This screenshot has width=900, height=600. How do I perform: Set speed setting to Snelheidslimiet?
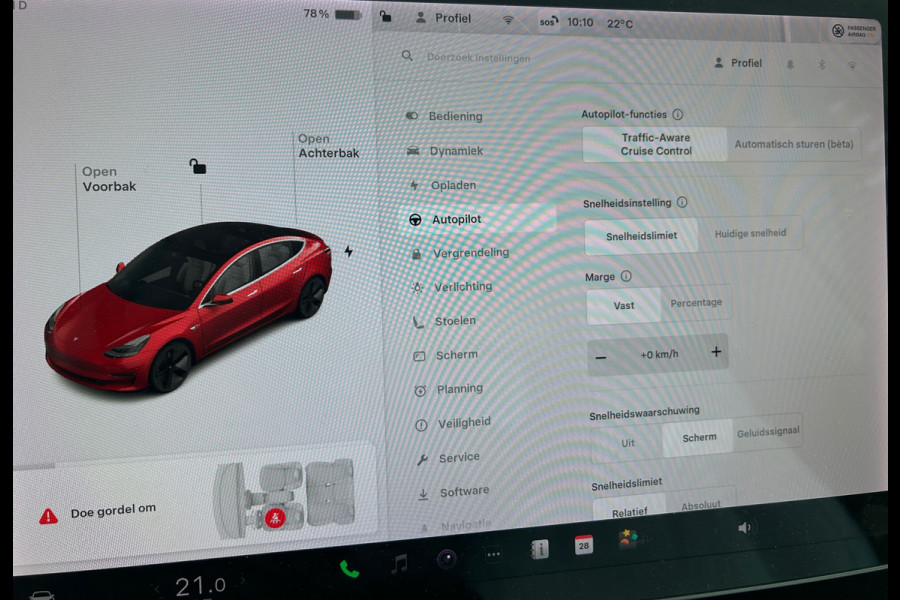tap(642, 235)
